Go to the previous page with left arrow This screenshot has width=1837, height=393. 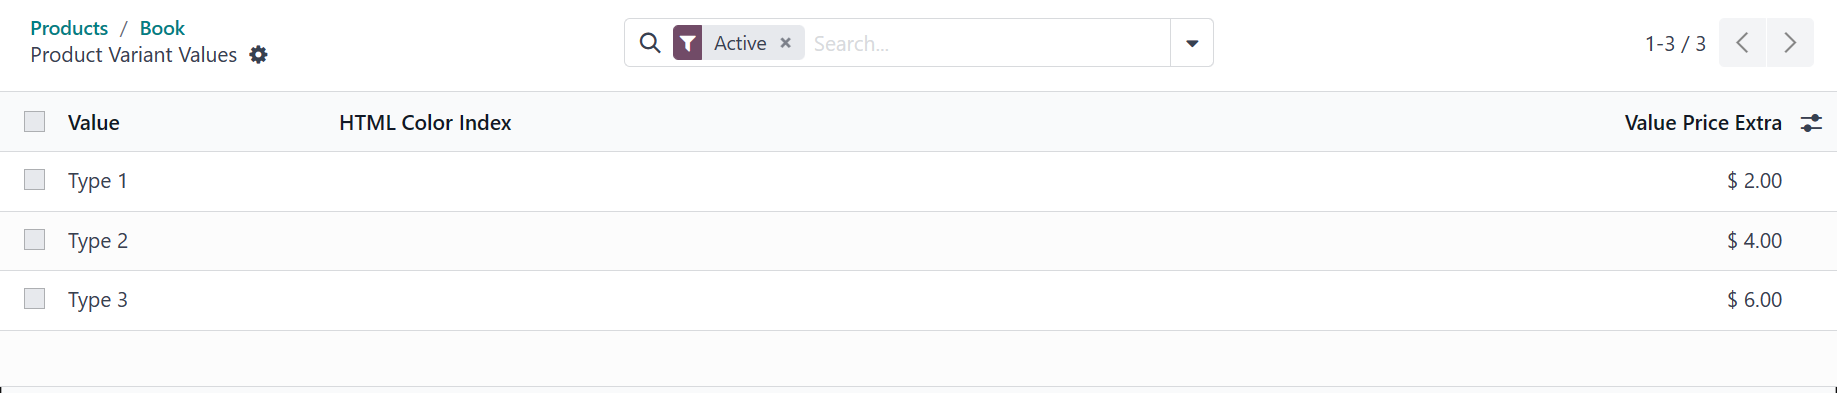point(1742,43)
